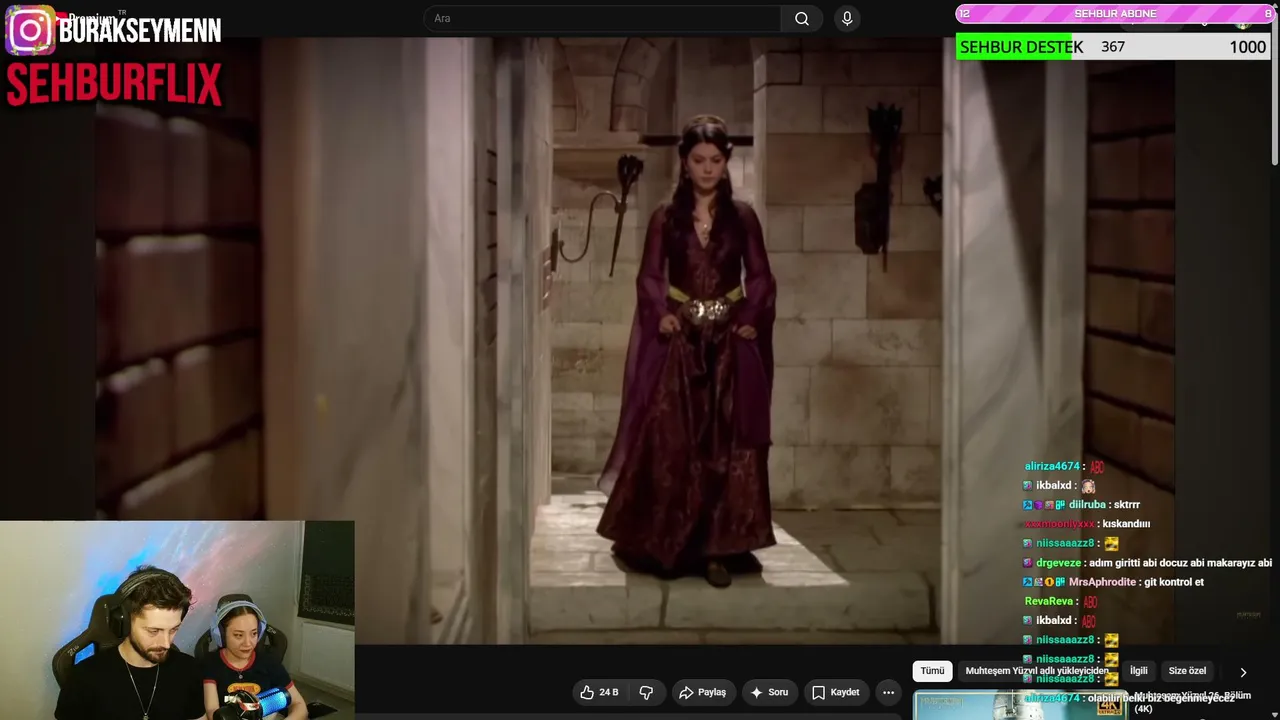1280x720 pixels.
Task: Share the video via Paylaş
Action: coord(702,692)
